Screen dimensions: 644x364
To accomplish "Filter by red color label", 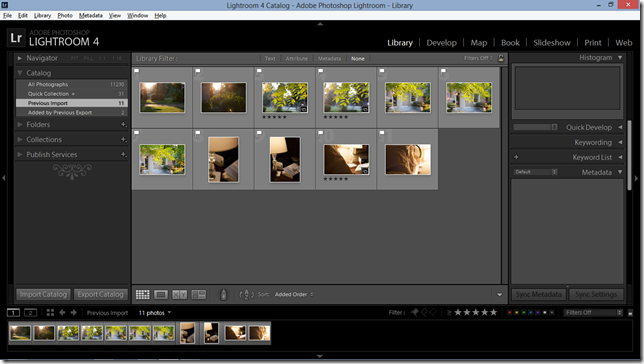I will 510,313.
